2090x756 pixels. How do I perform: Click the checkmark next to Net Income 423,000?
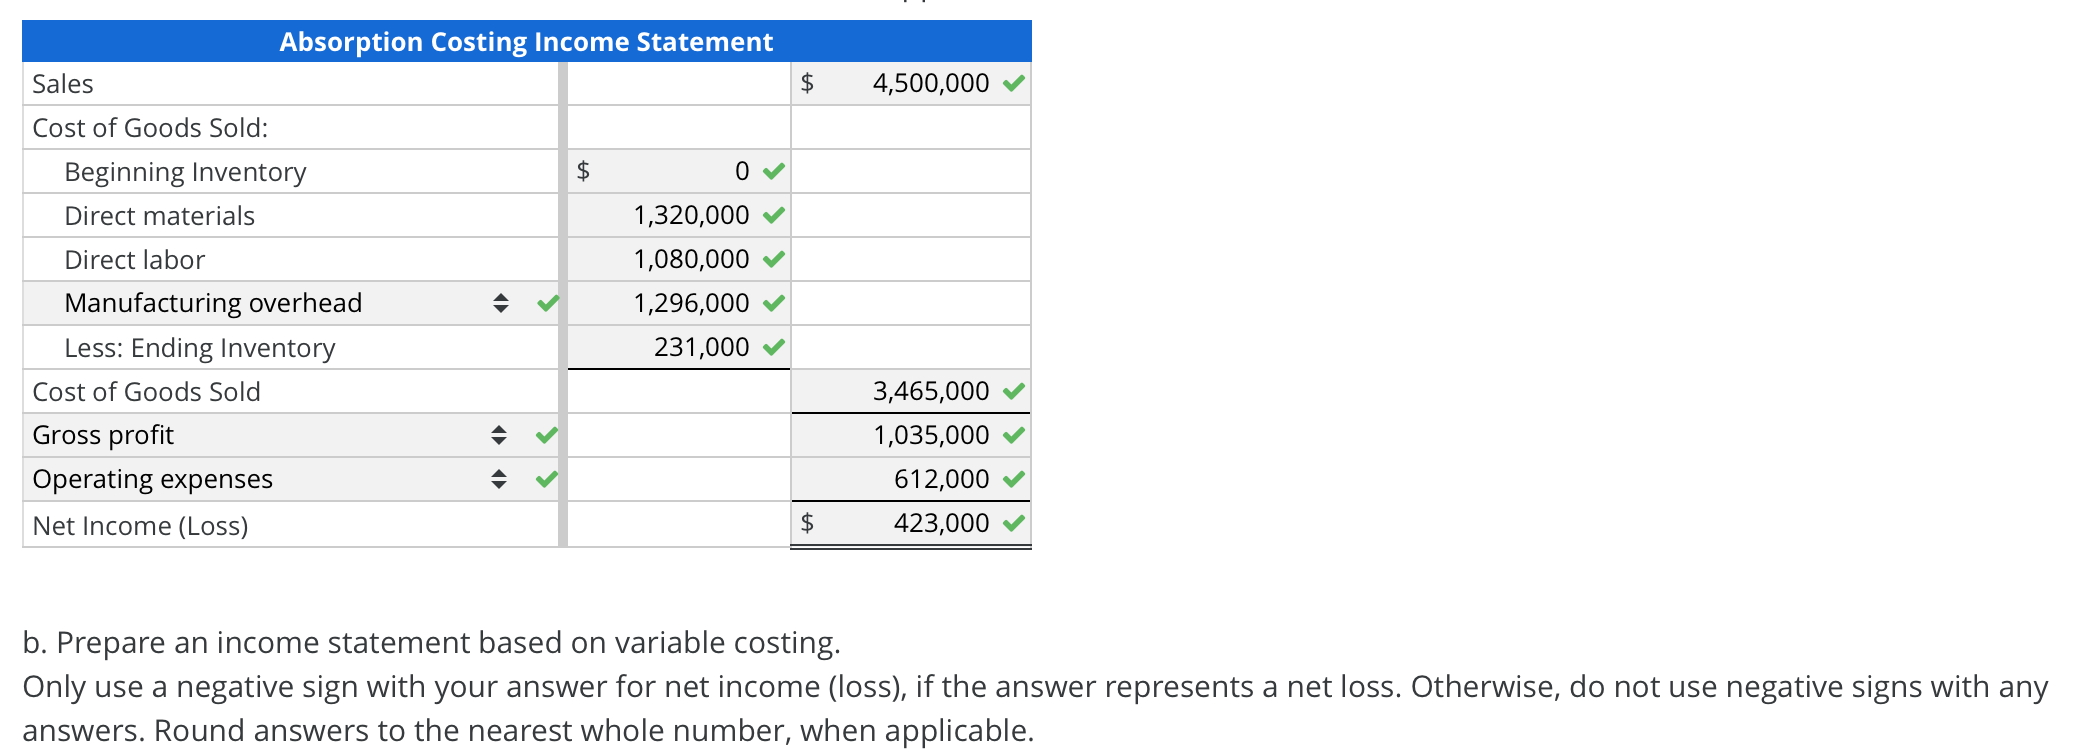point(1014,522)
